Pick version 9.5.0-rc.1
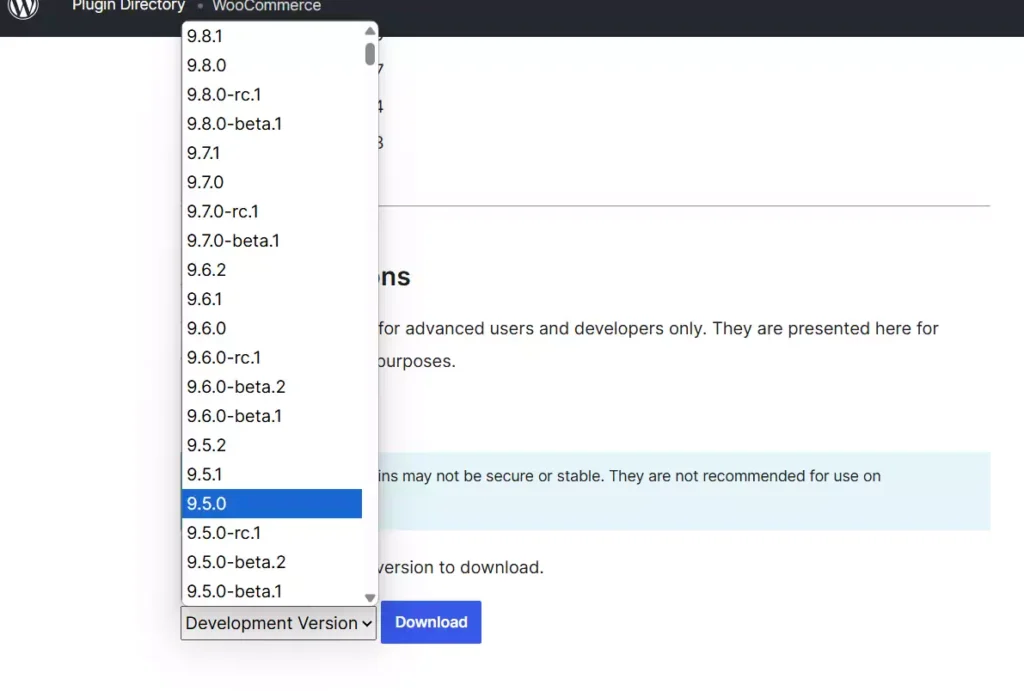Screen dimensions: 1024x691 click(x=272, y=533)
